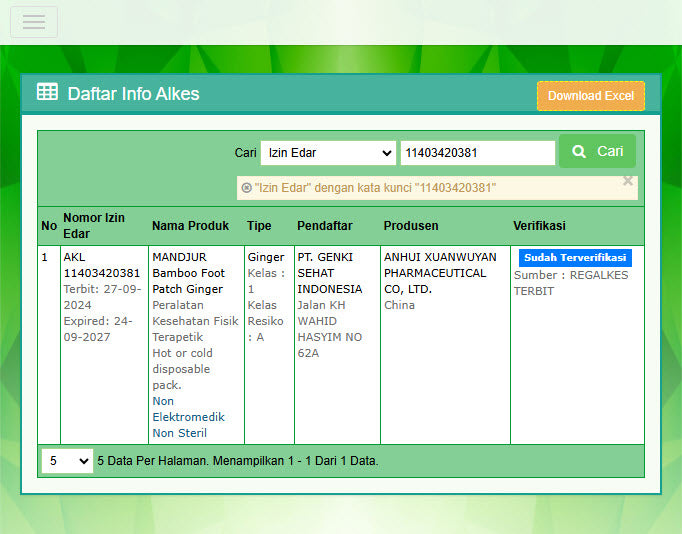Screen dimensions: 682x534
Task: Expand the Izin Edar search category dropdown
Action: tap(328, 153)
